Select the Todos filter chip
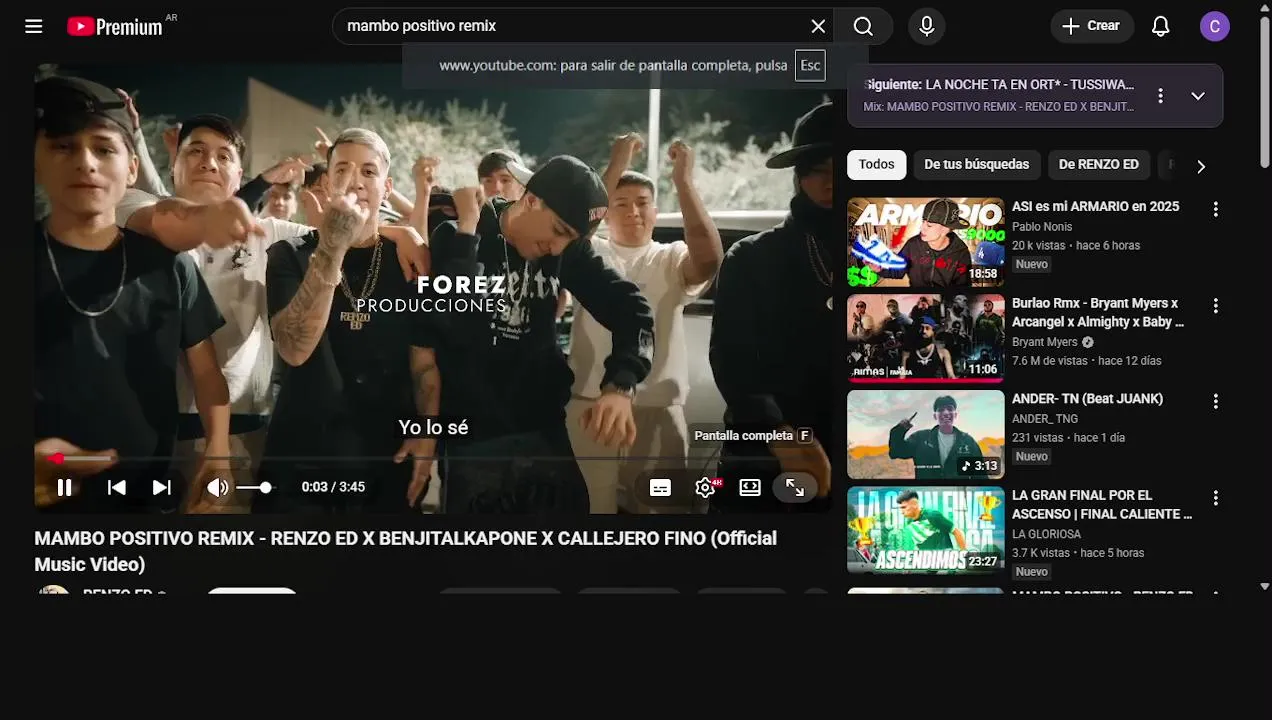1272x720 pixels. click(877, 165)
